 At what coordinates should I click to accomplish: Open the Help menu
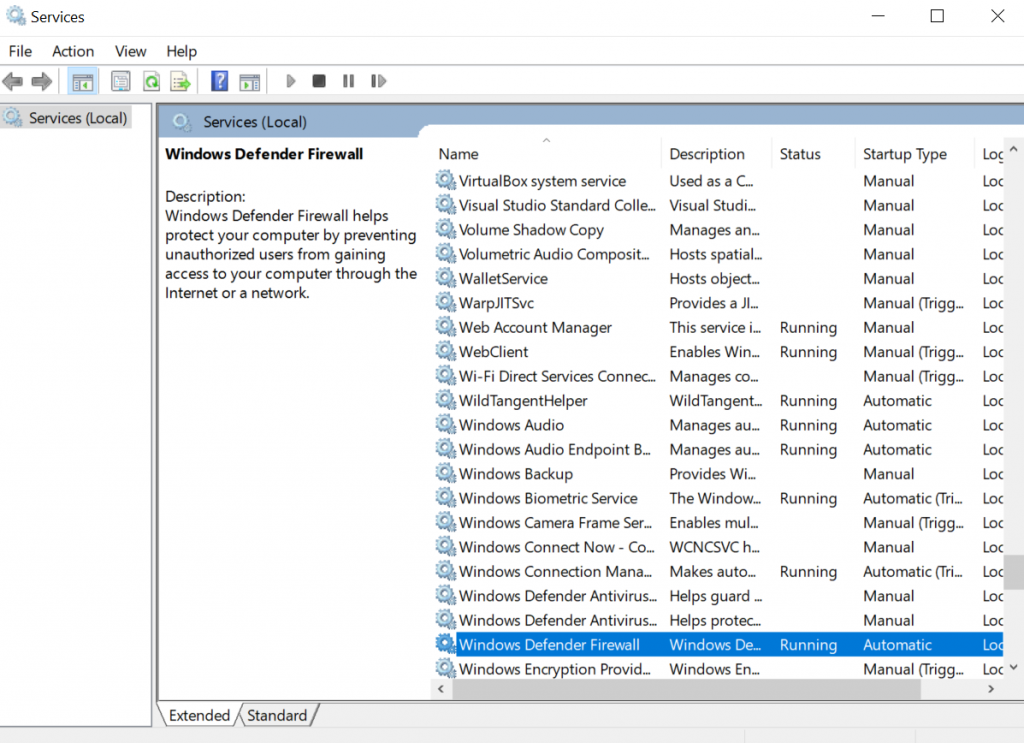coord(182,51)
